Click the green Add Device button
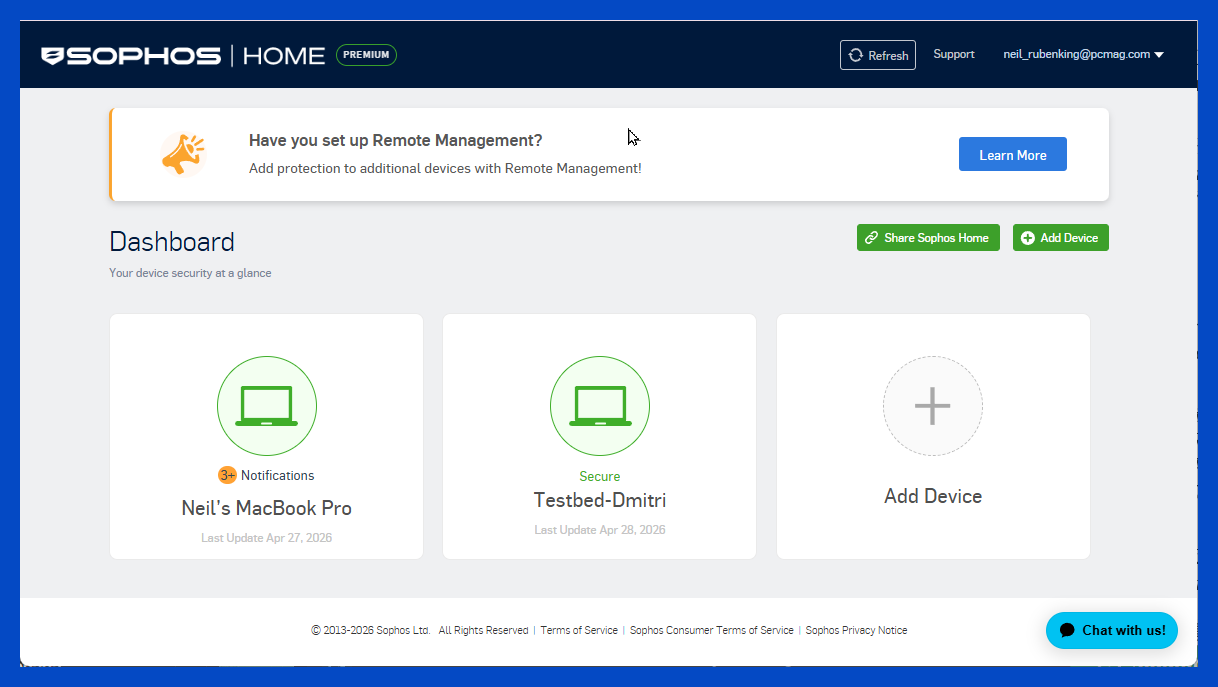 1061,238
